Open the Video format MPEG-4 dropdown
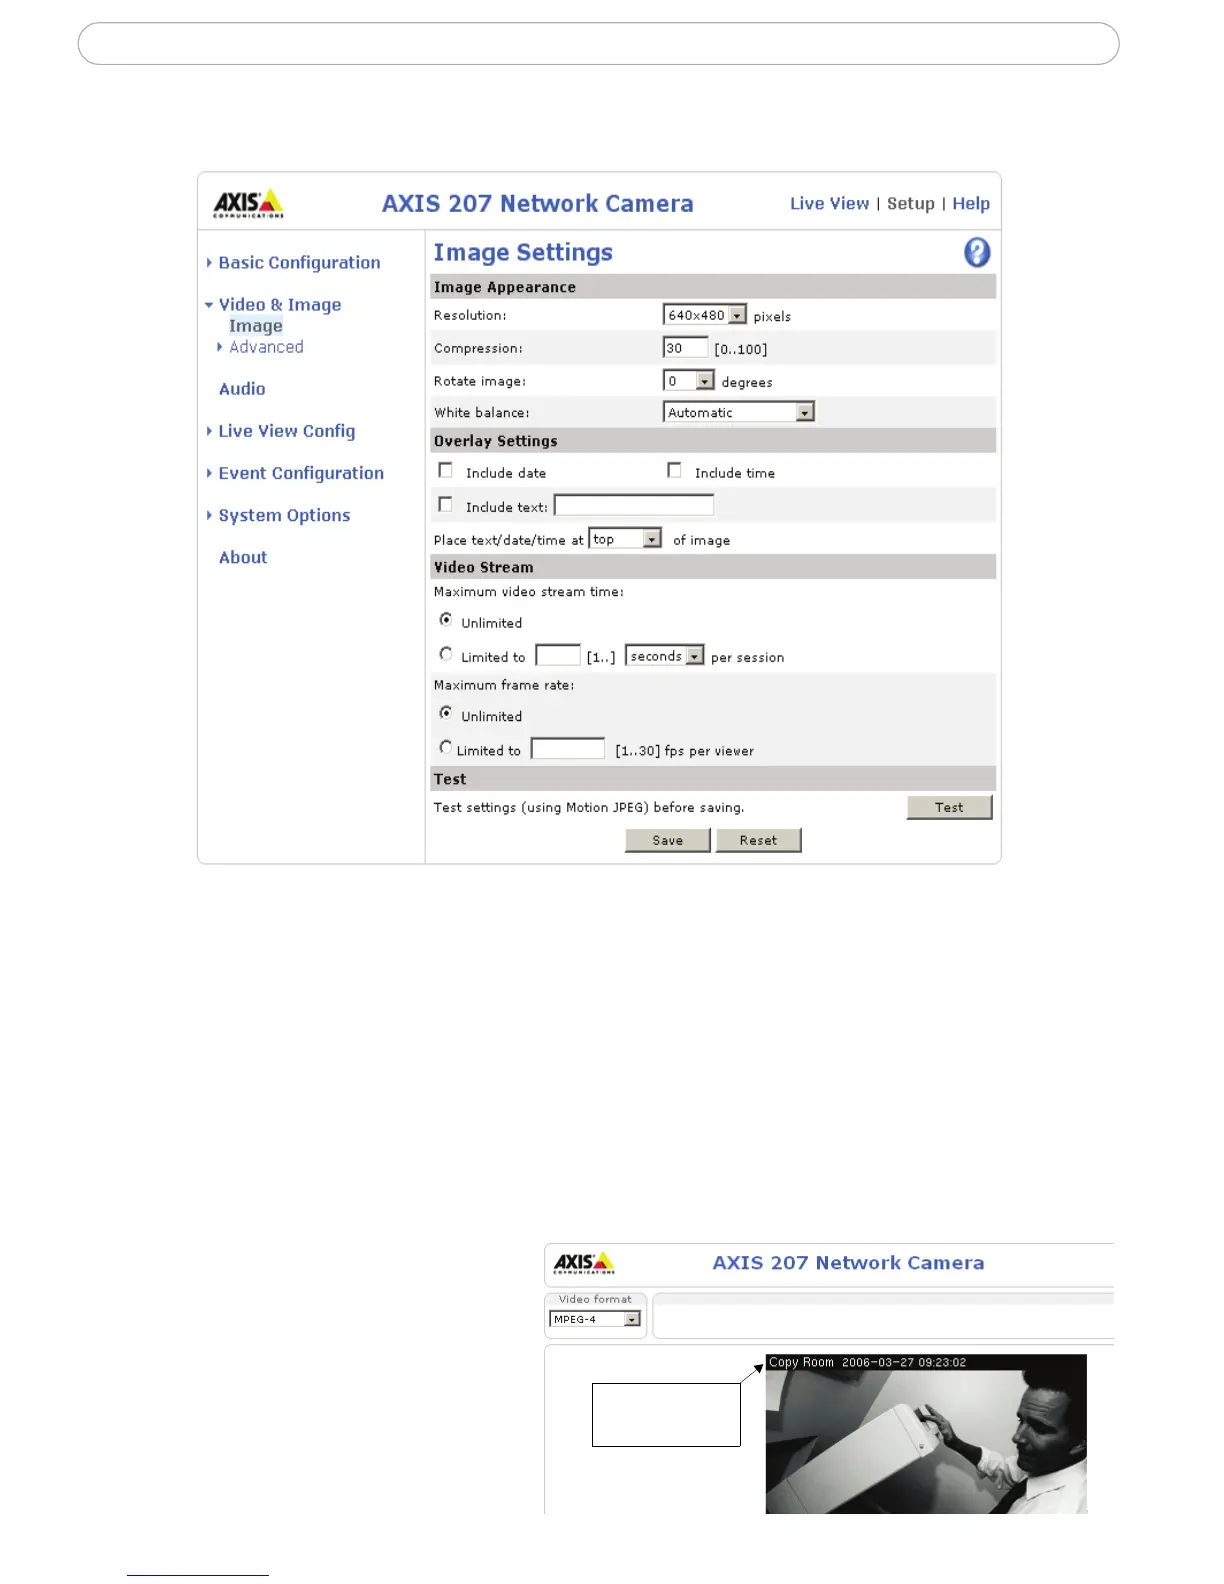Viewport: 1224px width, 1584px height. (595, 1319)
